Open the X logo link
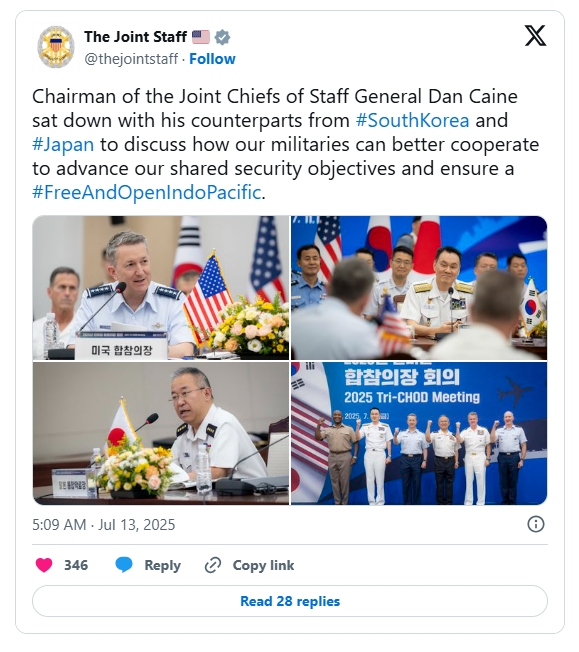This screenshot has width=579, height=652. (x=535, y=36)
